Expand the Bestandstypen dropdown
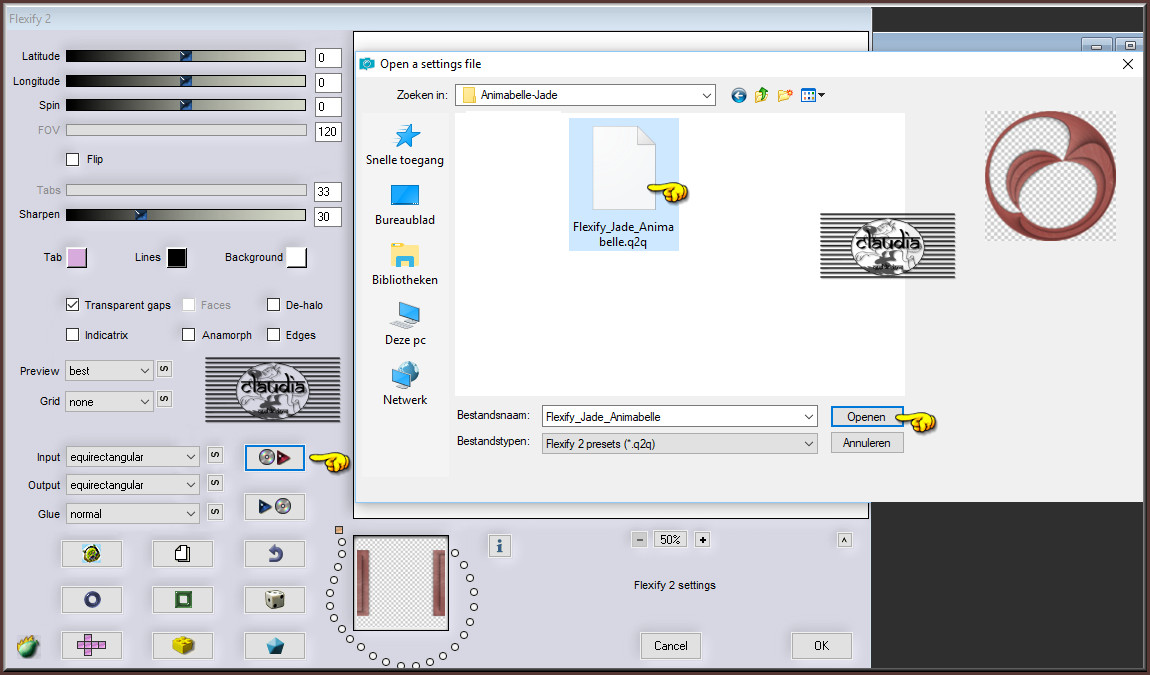This screenshot has height=675, width=1150. pos(680,444)
